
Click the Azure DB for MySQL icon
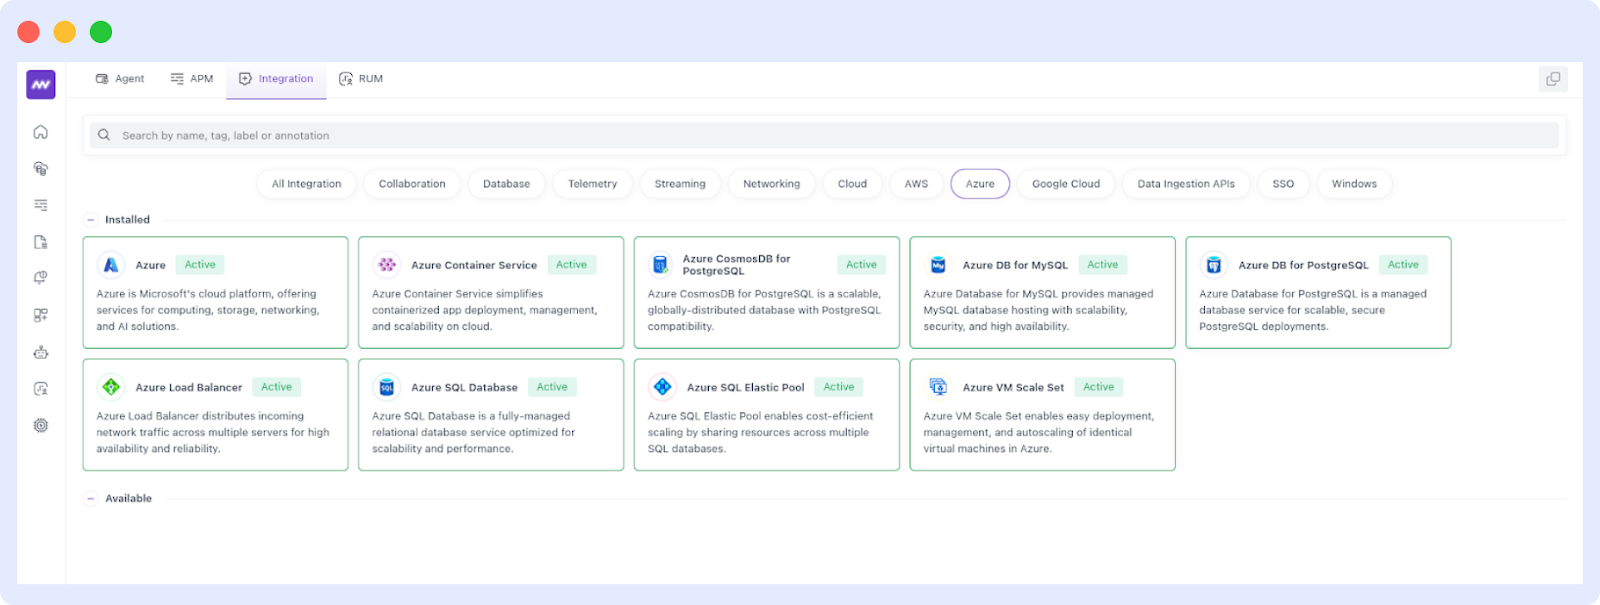coord(938,265)
